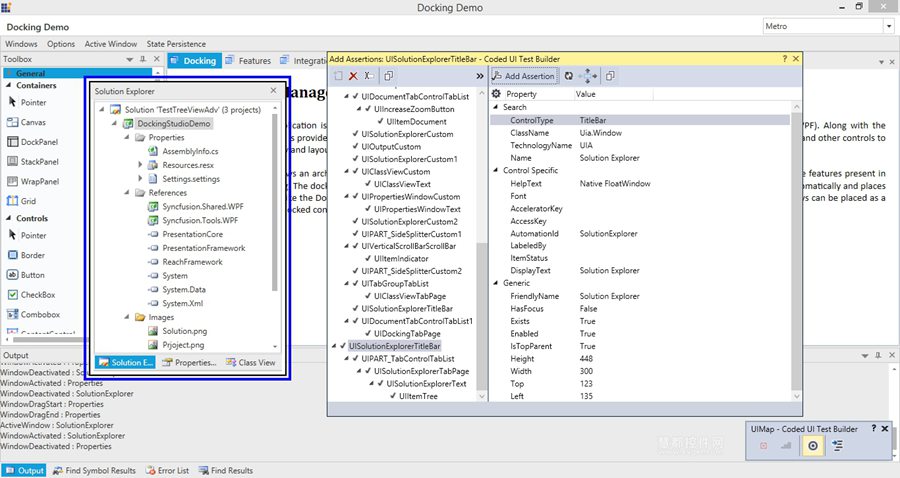Open the Find Symbol Results tab
900x478 pixels.
tap(94, 471)
